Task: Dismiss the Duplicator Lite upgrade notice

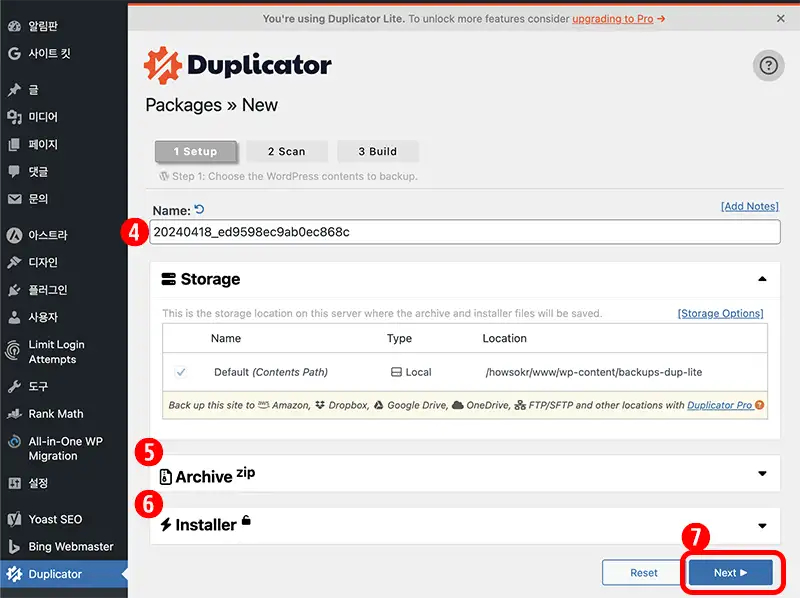Action: coord(781,18)
